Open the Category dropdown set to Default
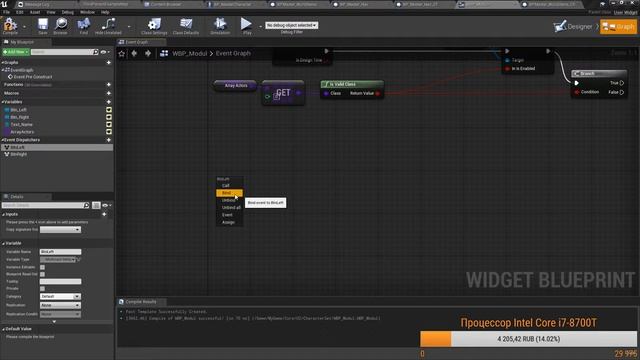The image size is (640, 360). click(x=60, y=296)
